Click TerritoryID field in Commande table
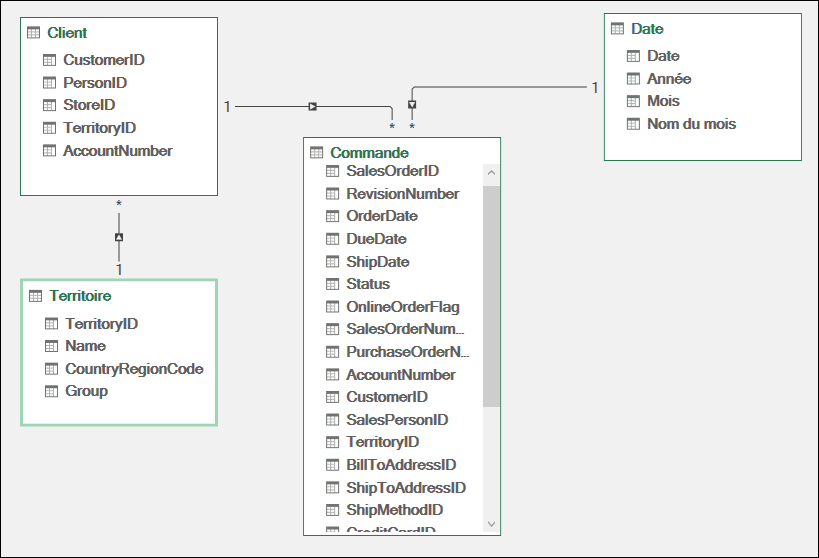819x558 pixels. [x=382, y=442]
